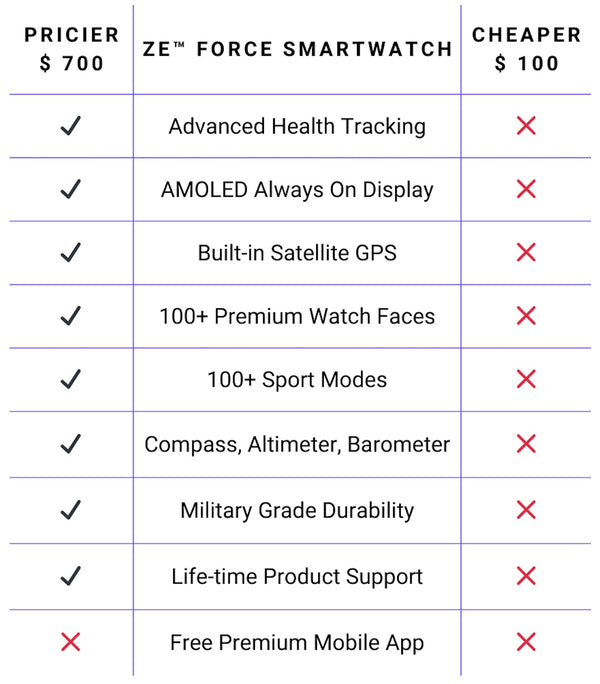Screen dimensions: 600x684
Task: Click the Cheaper red X for Advanced Health Tracking
Action: tap(526, 126)
